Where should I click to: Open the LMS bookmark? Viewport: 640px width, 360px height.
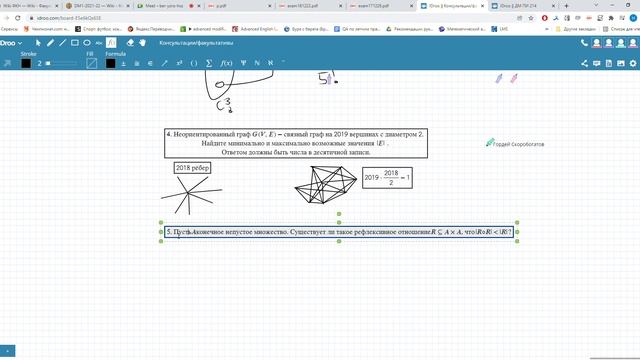[500, 29]
